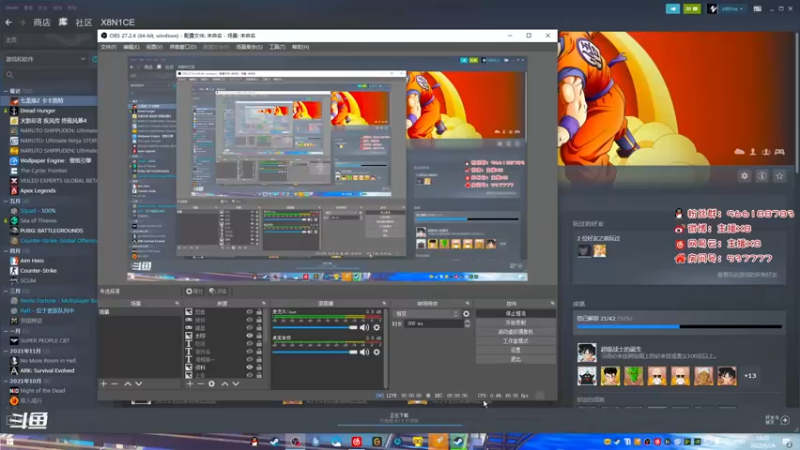800x450 pixels.
Task: Open OBS 文件(F) menu
Action: click(x=108, y=47)
